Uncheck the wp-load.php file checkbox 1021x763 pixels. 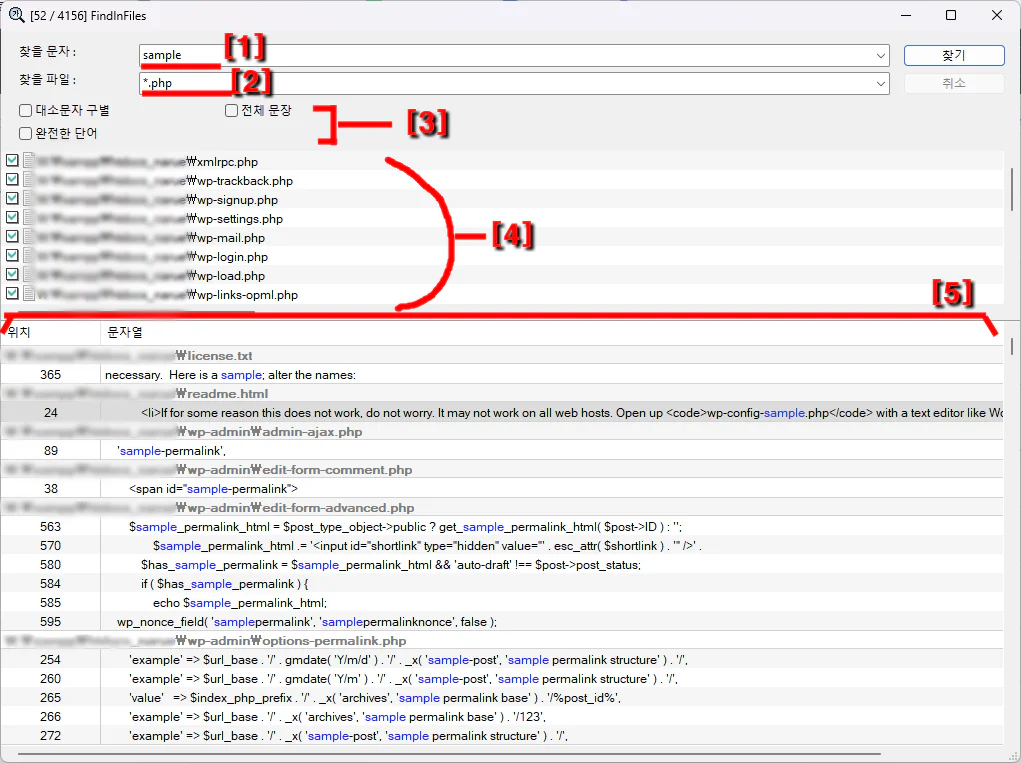(x=12, y=276)
